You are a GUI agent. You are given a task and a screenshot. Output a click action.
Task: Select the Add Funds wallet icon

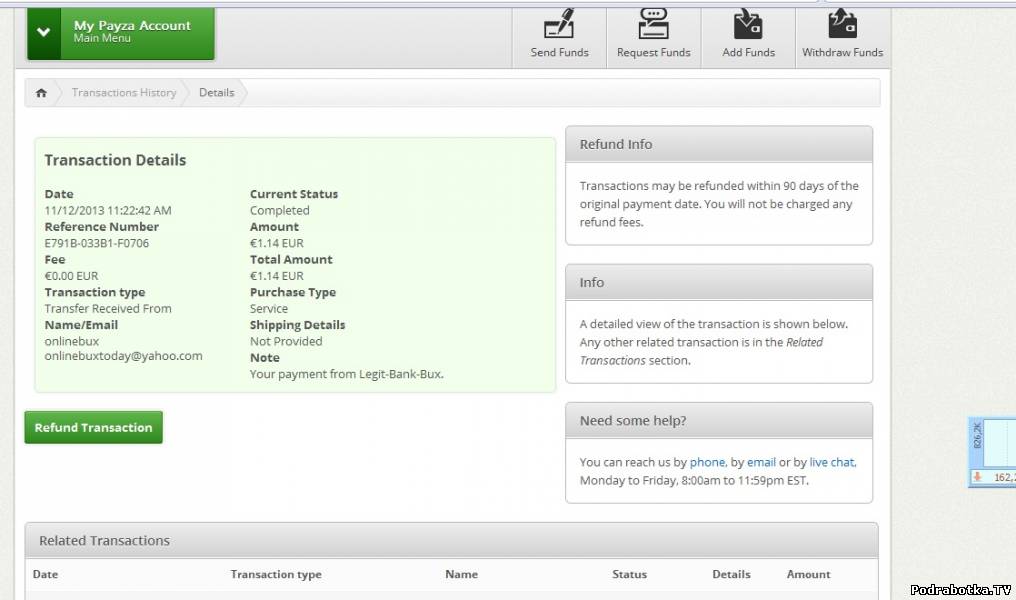748,25
